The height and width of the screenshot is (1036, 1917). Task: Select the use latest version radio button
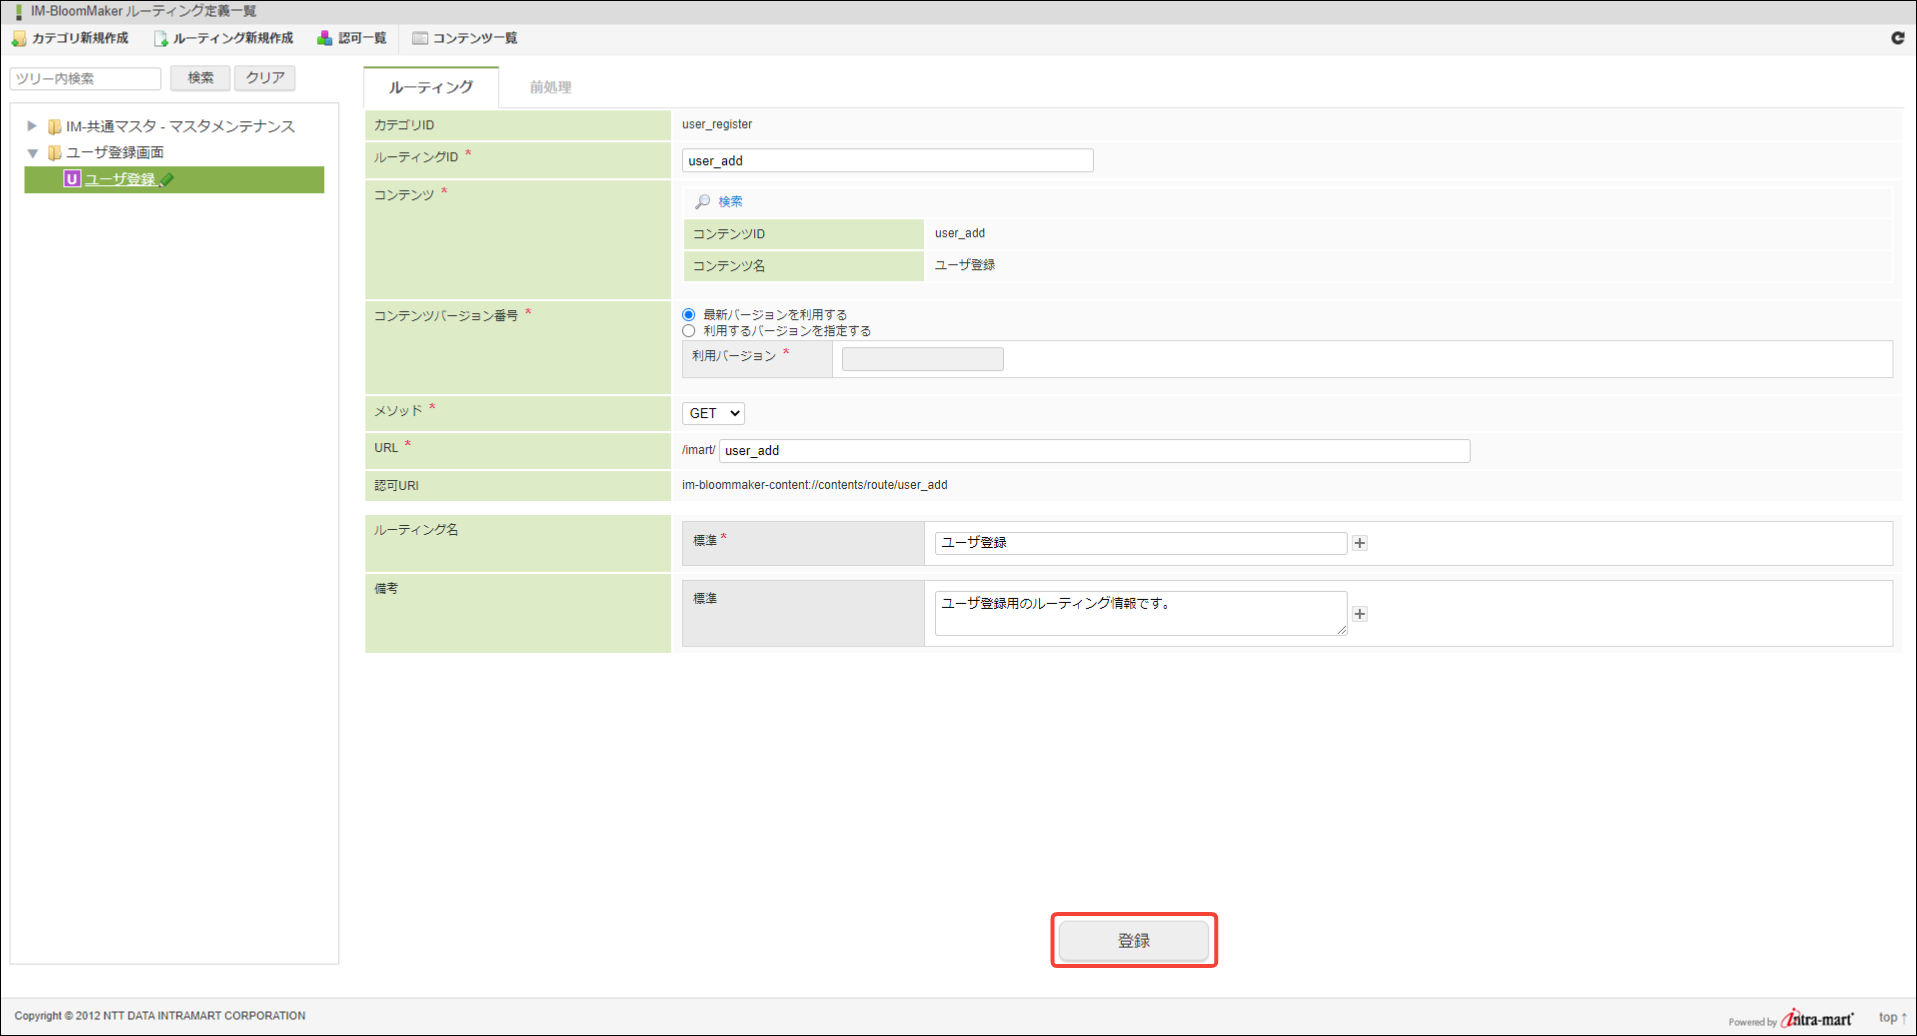pos(689,315)
